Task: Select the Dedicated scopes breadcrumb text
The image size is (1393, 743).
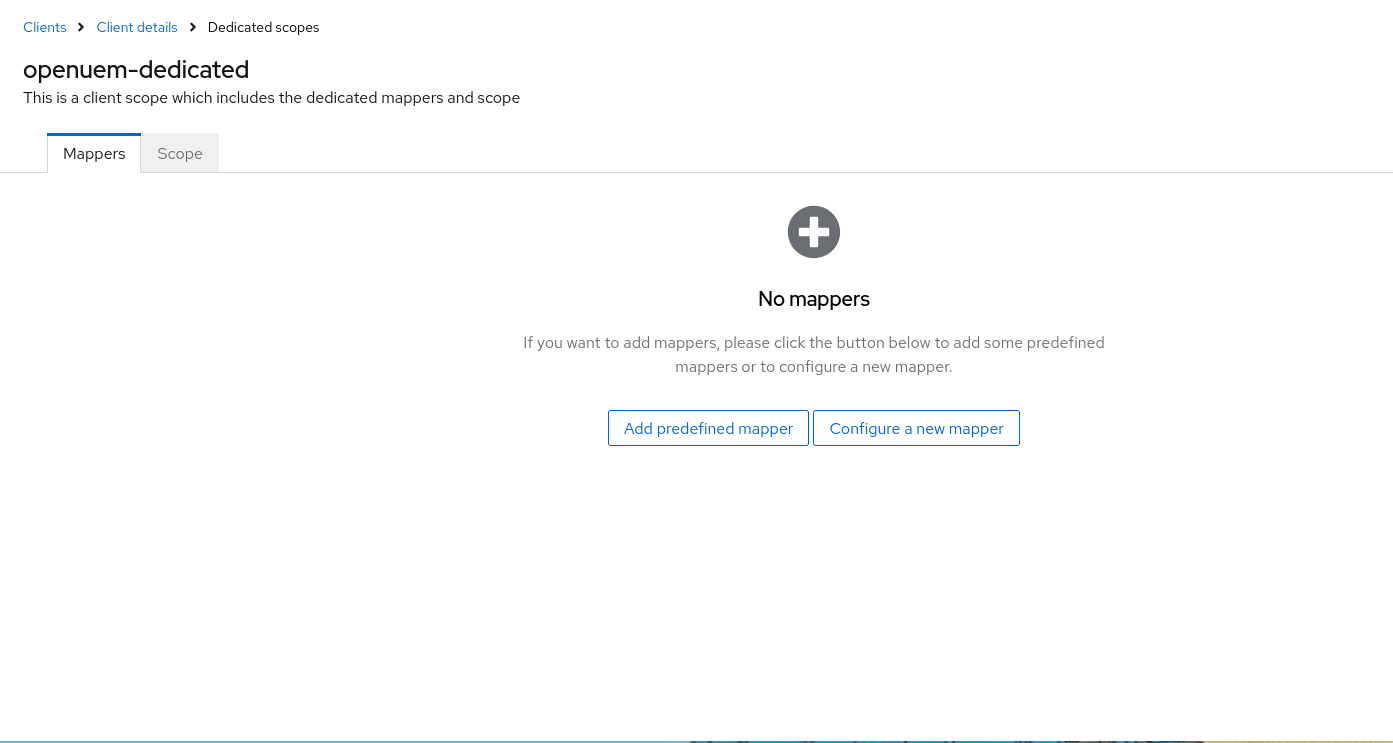Action: pyautogui.click(x=263, y=27)
